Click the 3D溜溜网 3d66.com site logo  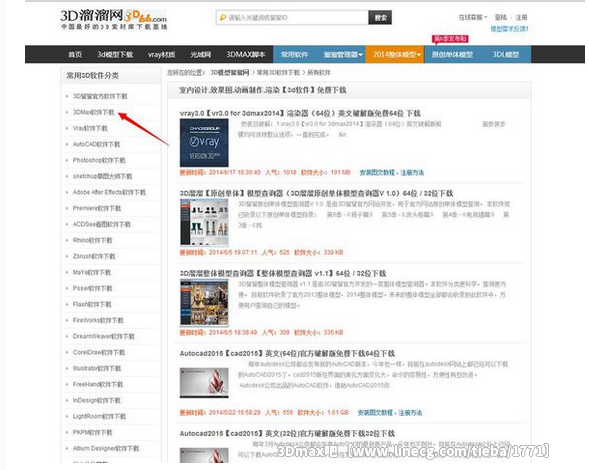pyautogui.click(x=113, y=20)
